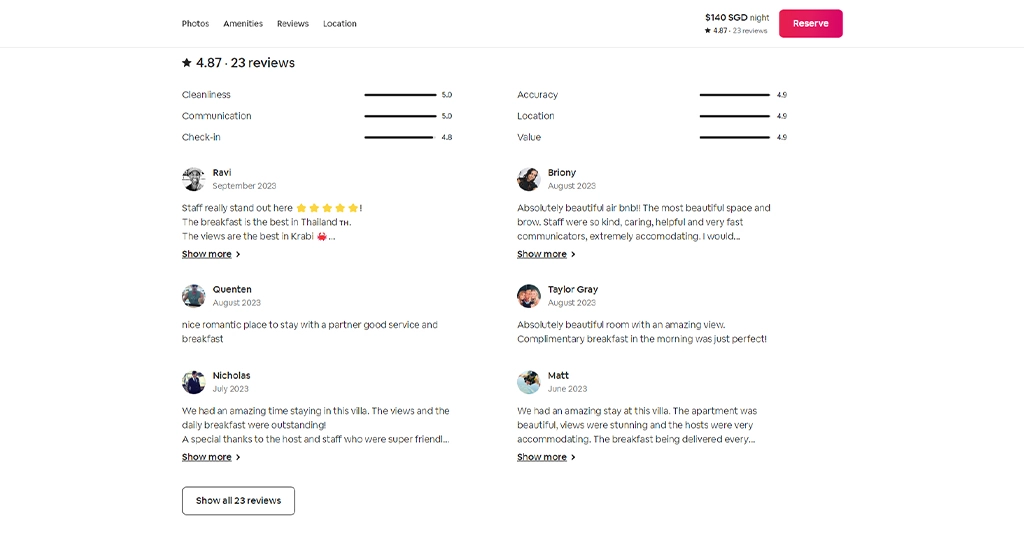Image resolution: width=1024 pixels, height=538 pixels.
Task: Expand Briony's review with Show more
Action: [547, 254]
